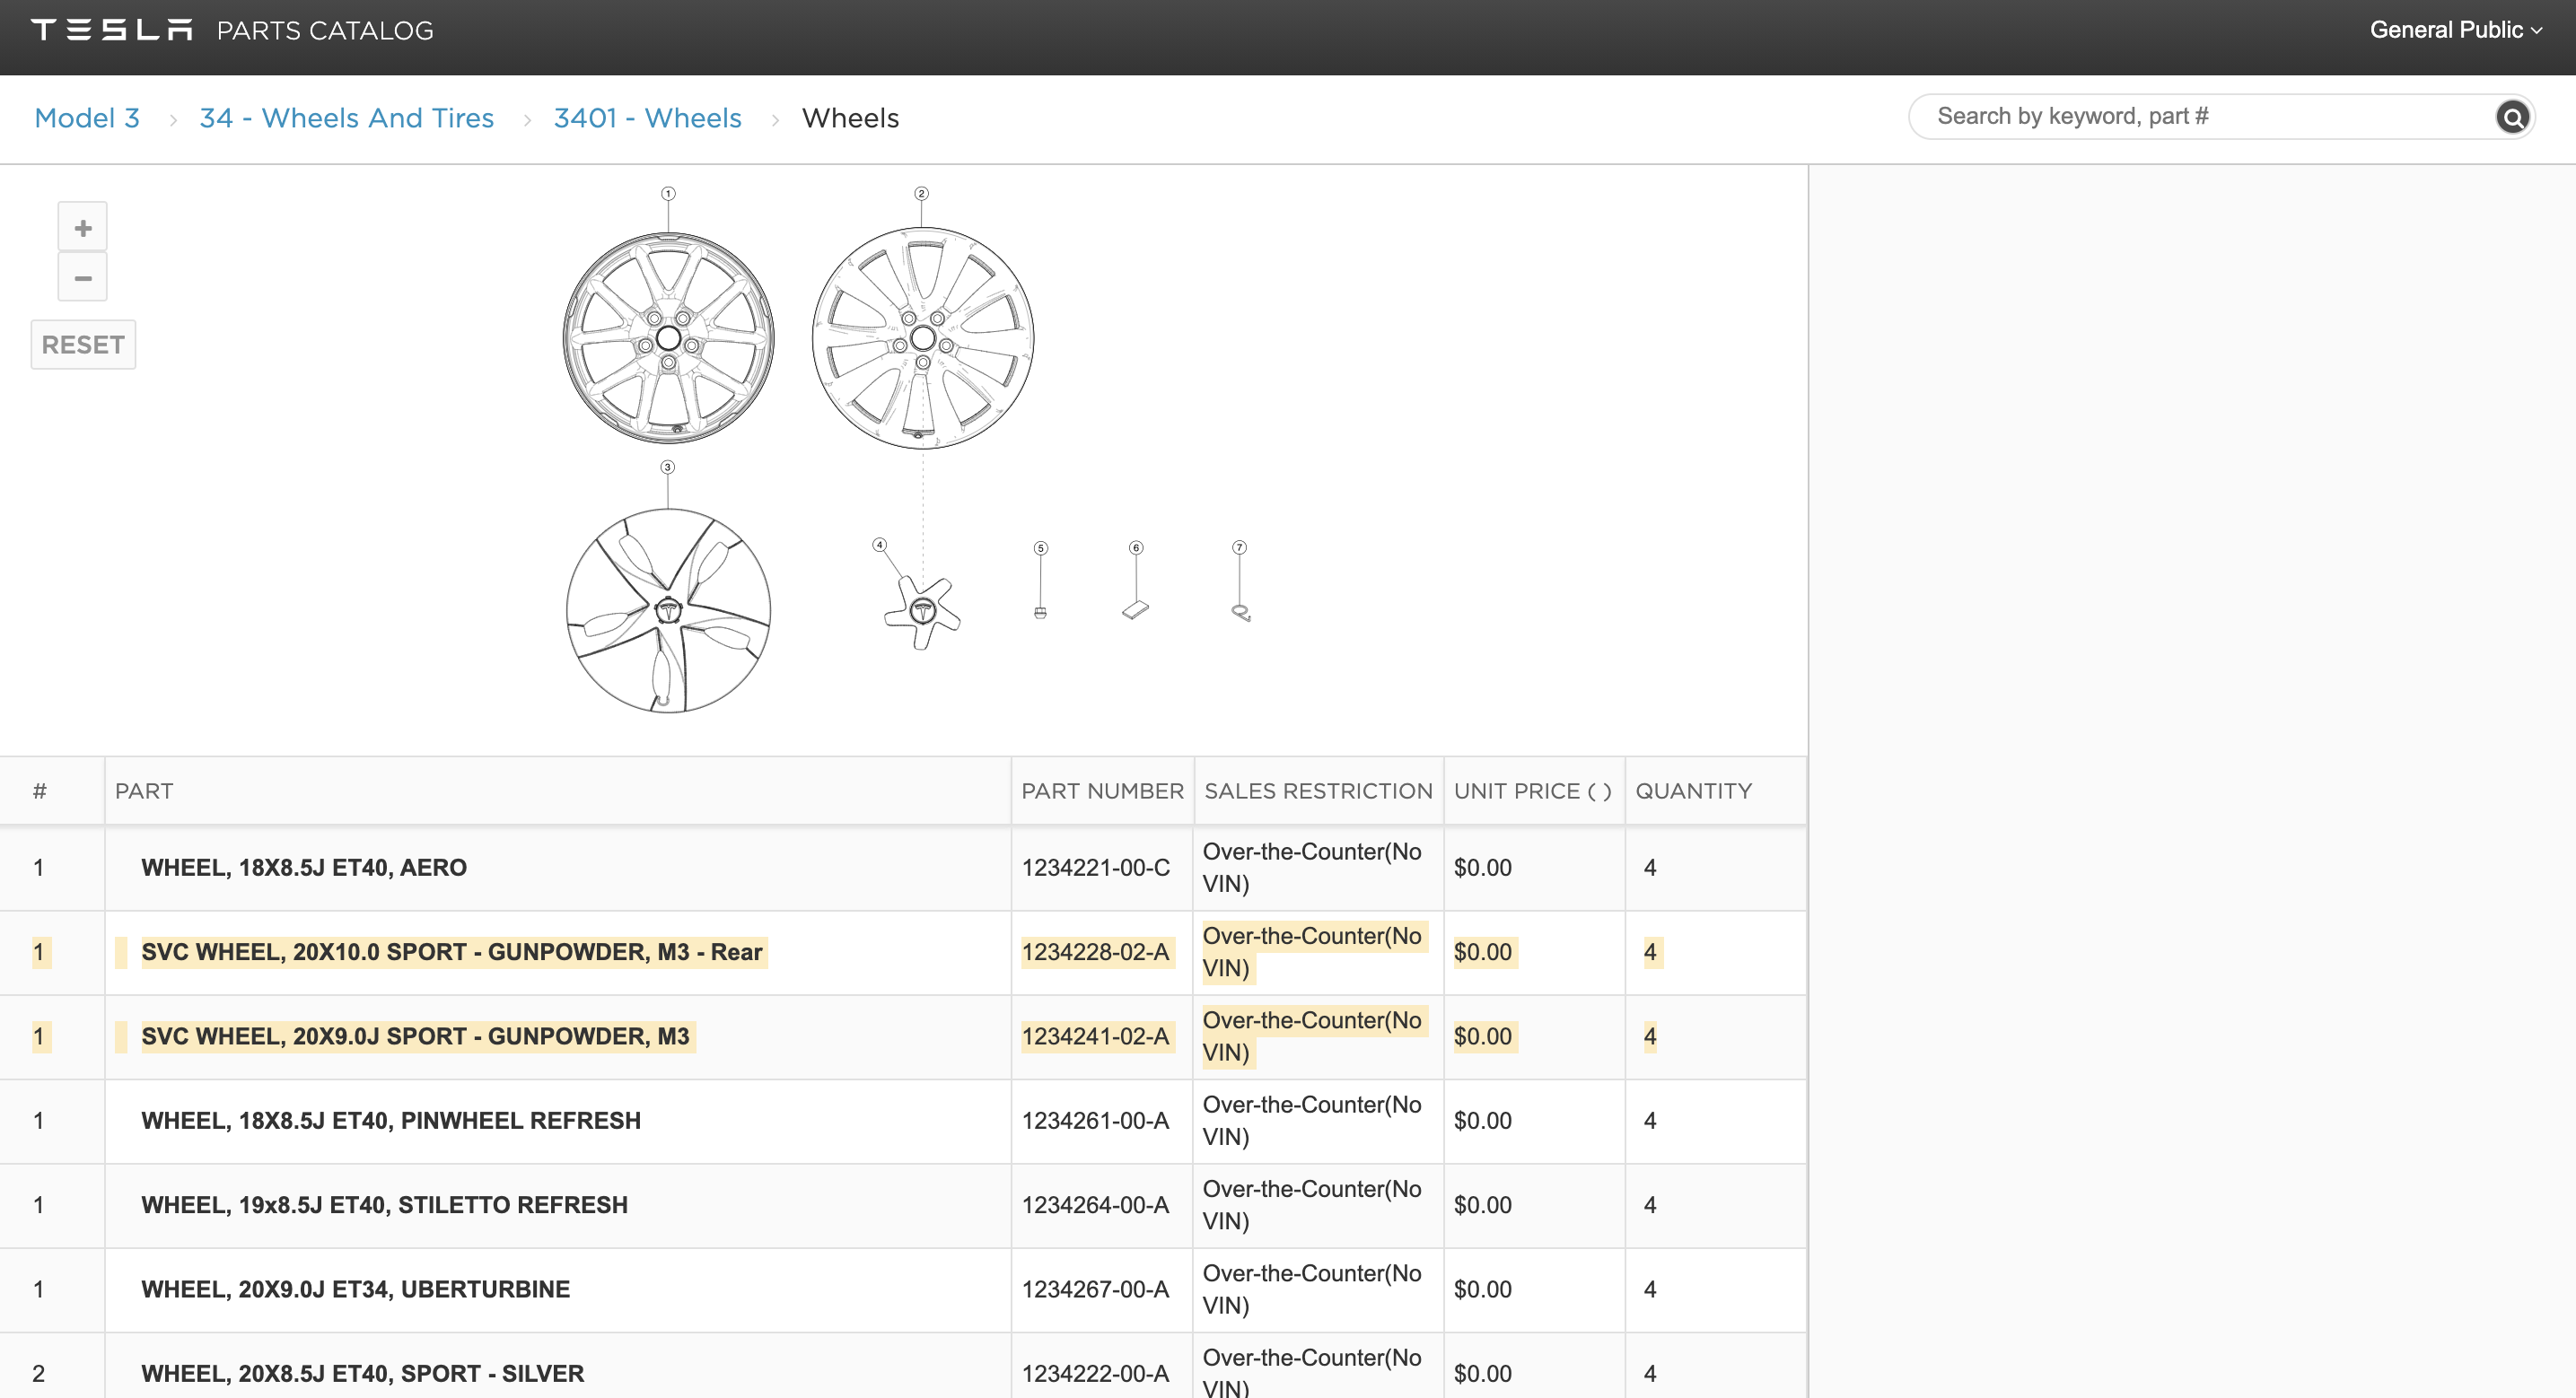
Task: Select WHEEL, 19x8.5J ET40, STILETTO REFRESH
Action: 903,1205
